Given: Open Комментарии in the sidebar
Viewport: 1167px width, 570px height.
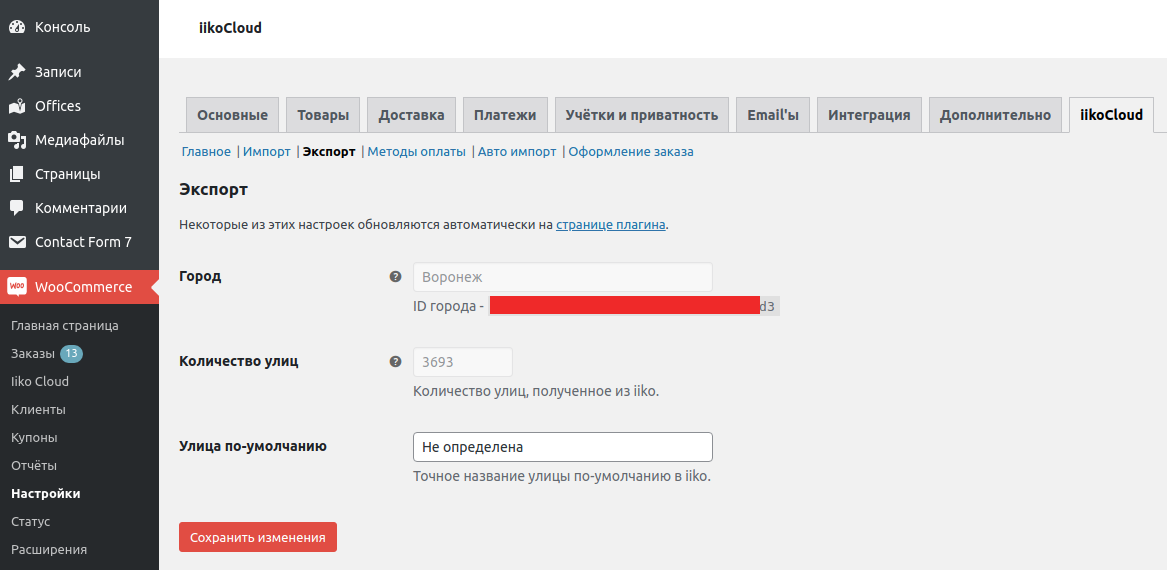Looking at the screenshot, I should coord(79,208).
